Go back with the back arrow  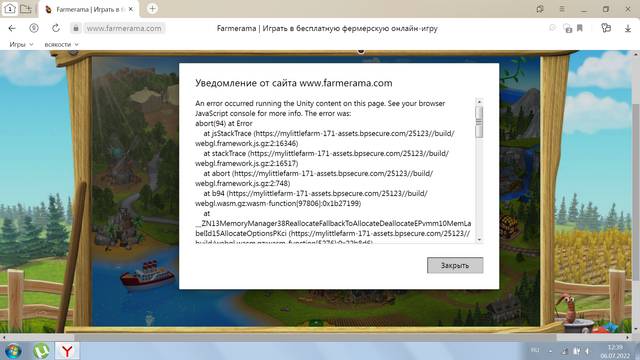12,28
